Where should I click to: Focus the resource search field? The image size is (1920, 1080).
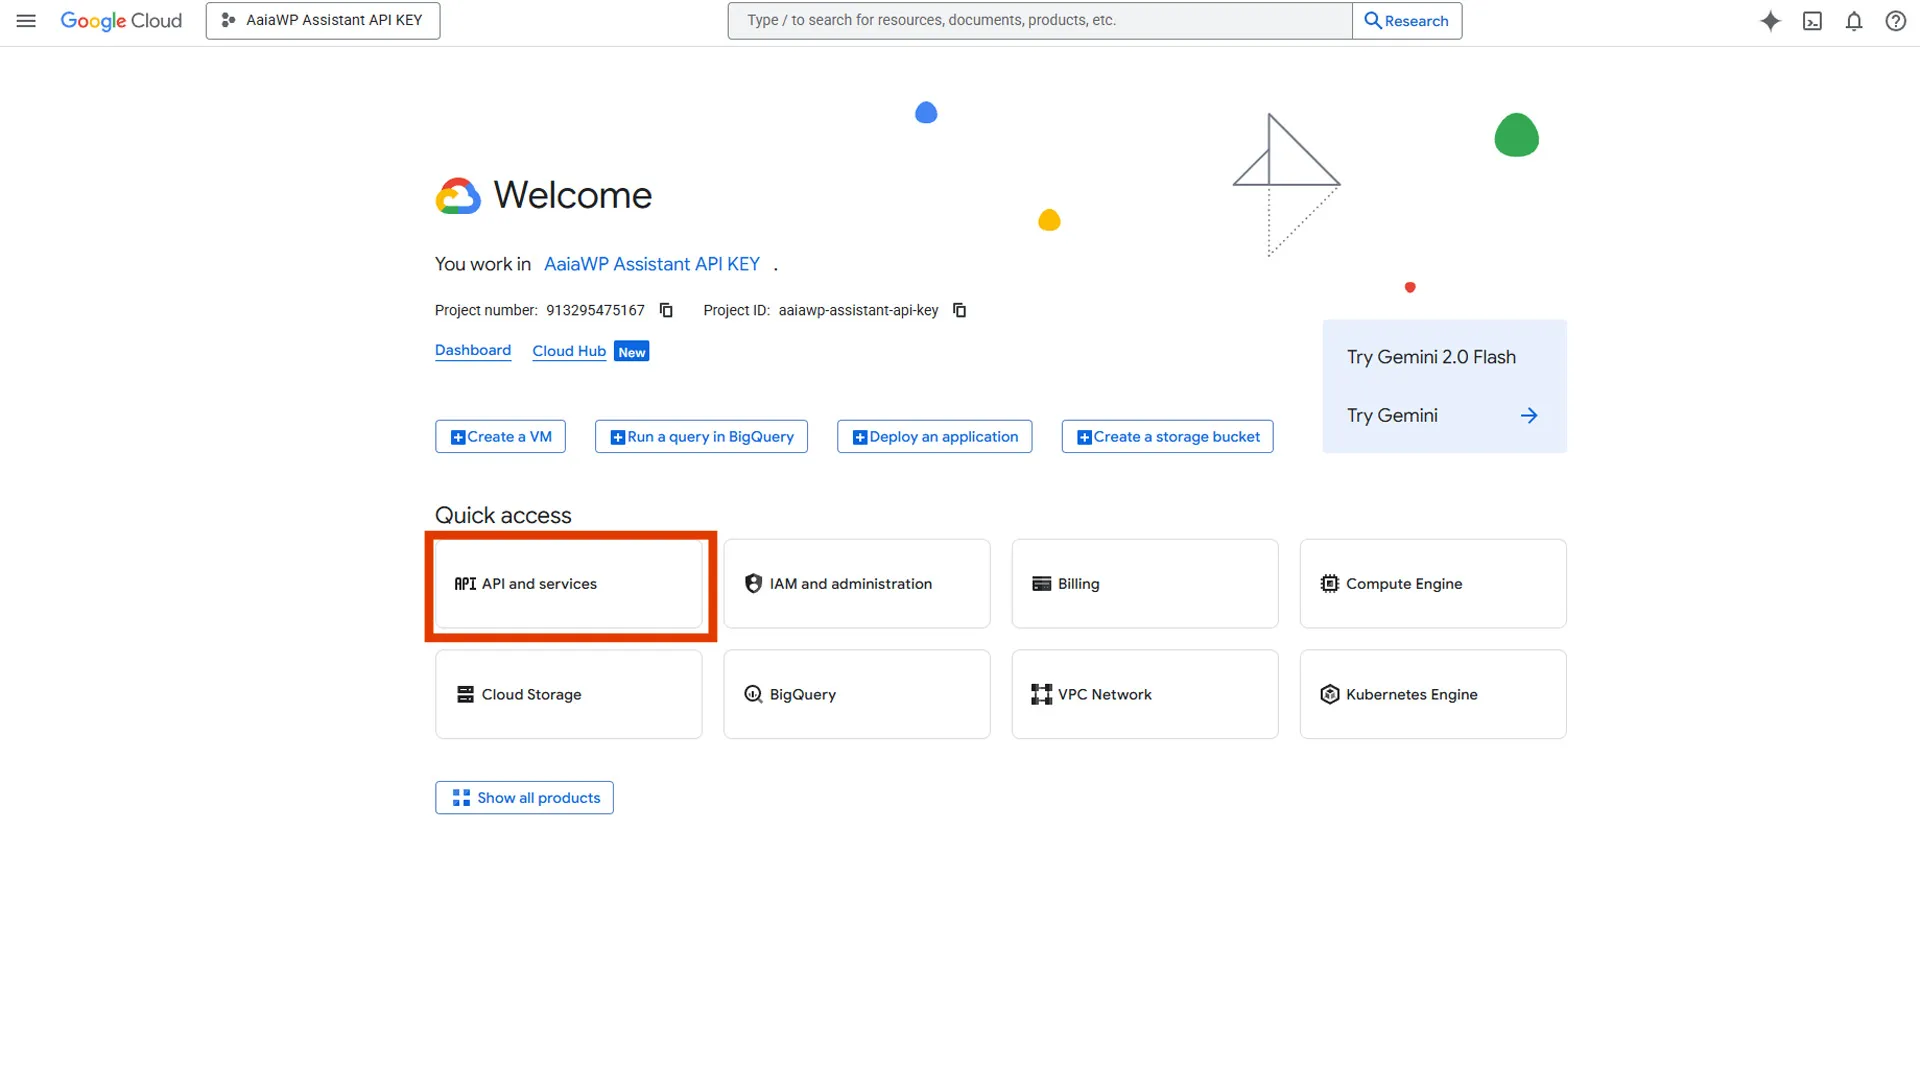(x=1040, y=20)
